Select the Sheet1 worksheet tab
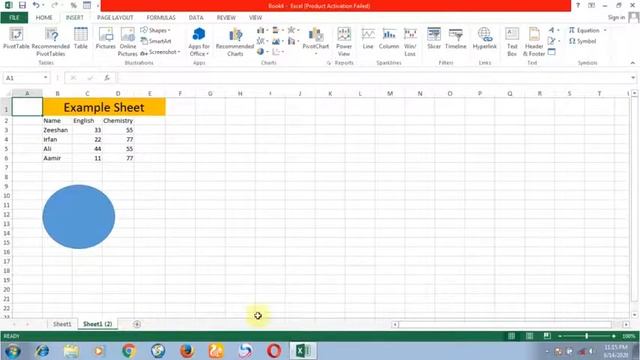The height and width of the screenshot is (360, 640). [x=62, y=324]
